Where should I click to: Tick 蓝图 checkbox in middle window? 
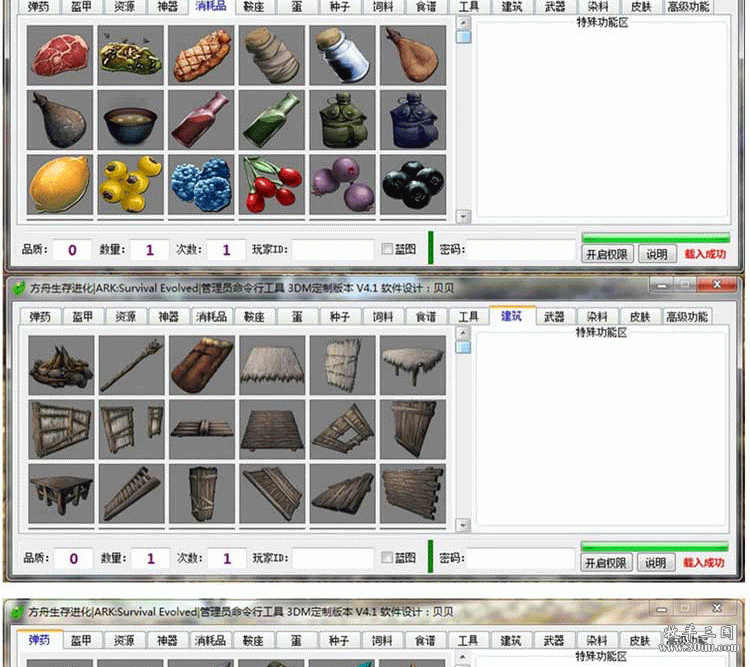coord(387,557)
